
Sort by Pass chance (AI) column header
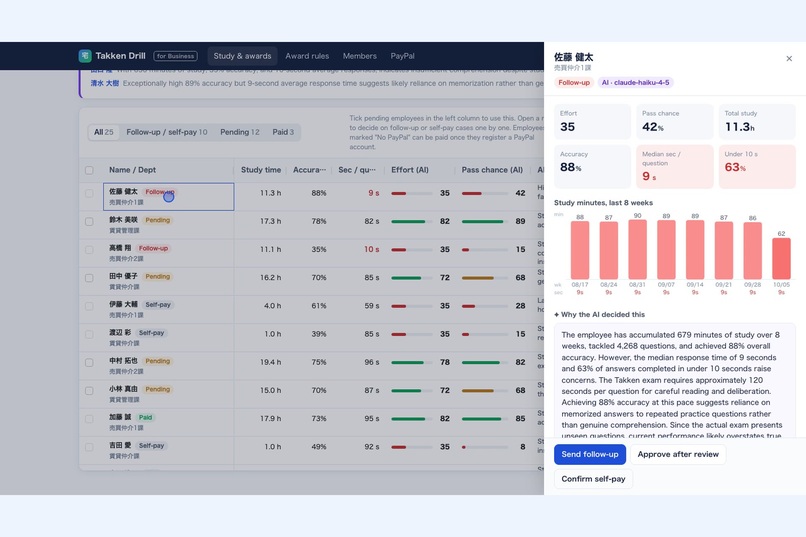click(492, 170)
